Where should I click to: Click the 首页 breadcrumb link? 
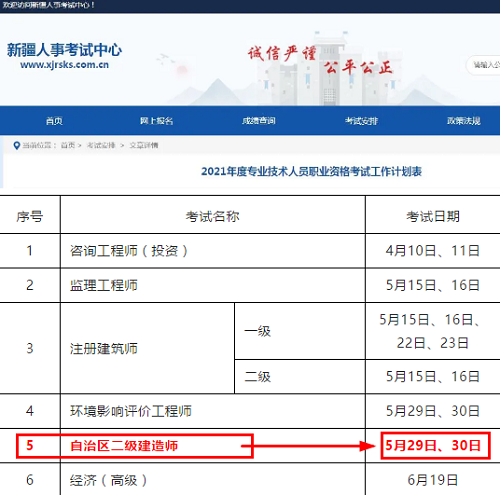(x=68, y=145)
